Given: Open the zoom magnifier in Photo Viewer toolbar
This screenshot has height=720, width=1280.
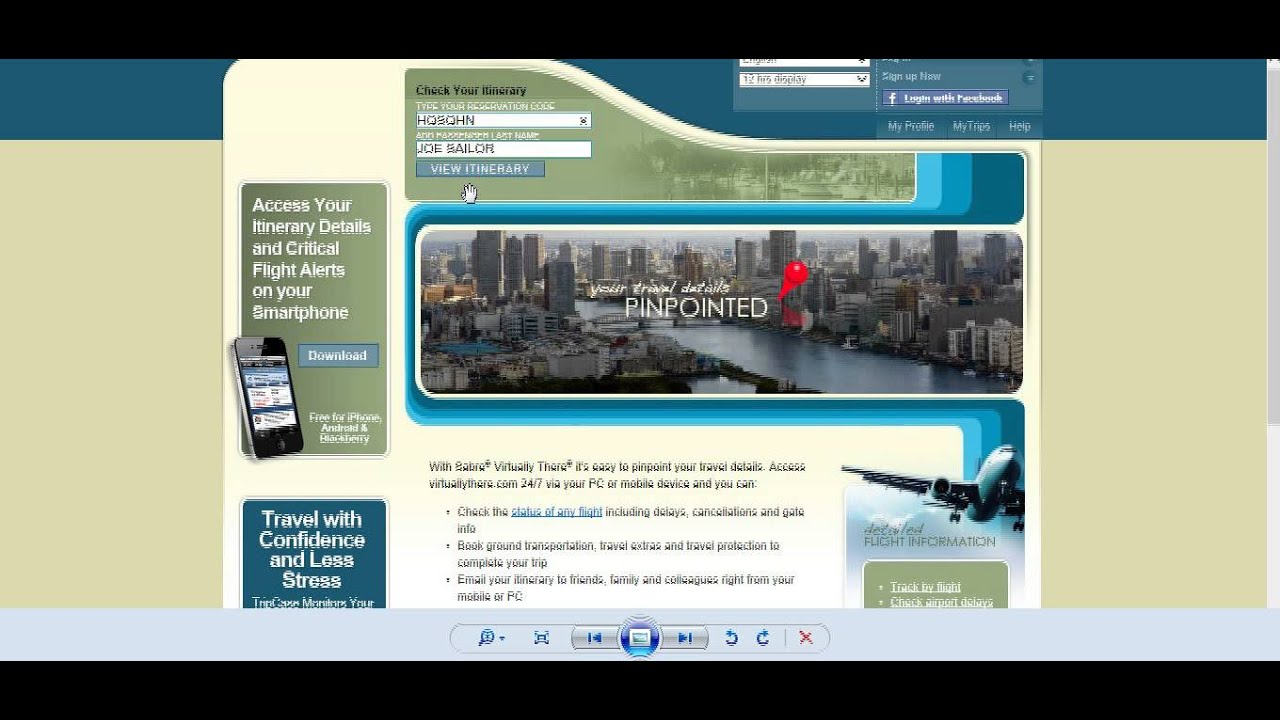Looking at the screenshot, I should [x=491, y=638].
